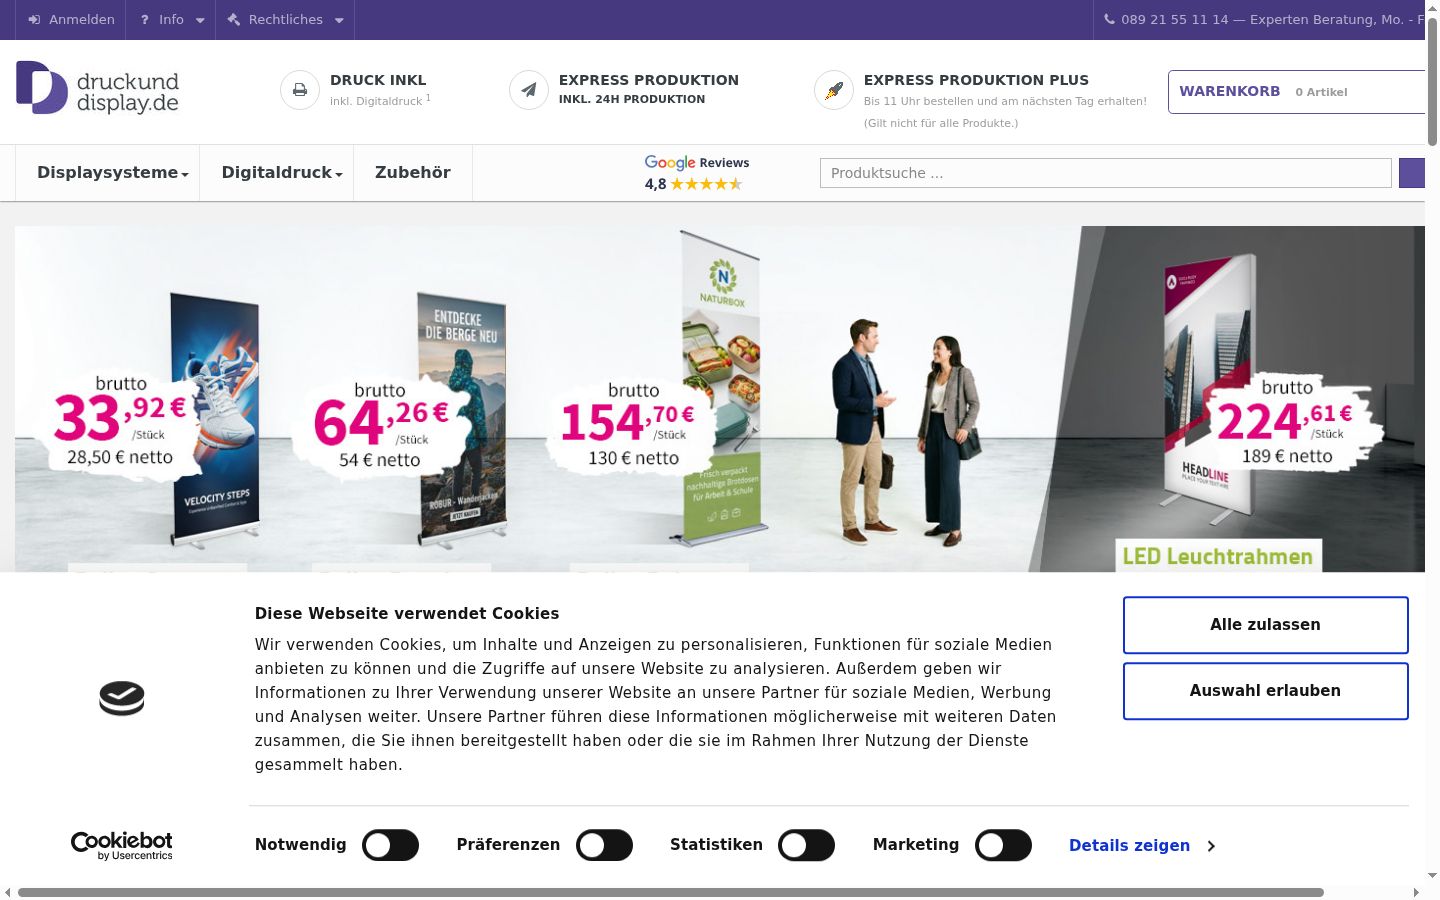The height and width of the screenshot is (900, 1440).
Task: Click the 64,26 € roll-up banner price
Action: [x=380, y=424]
